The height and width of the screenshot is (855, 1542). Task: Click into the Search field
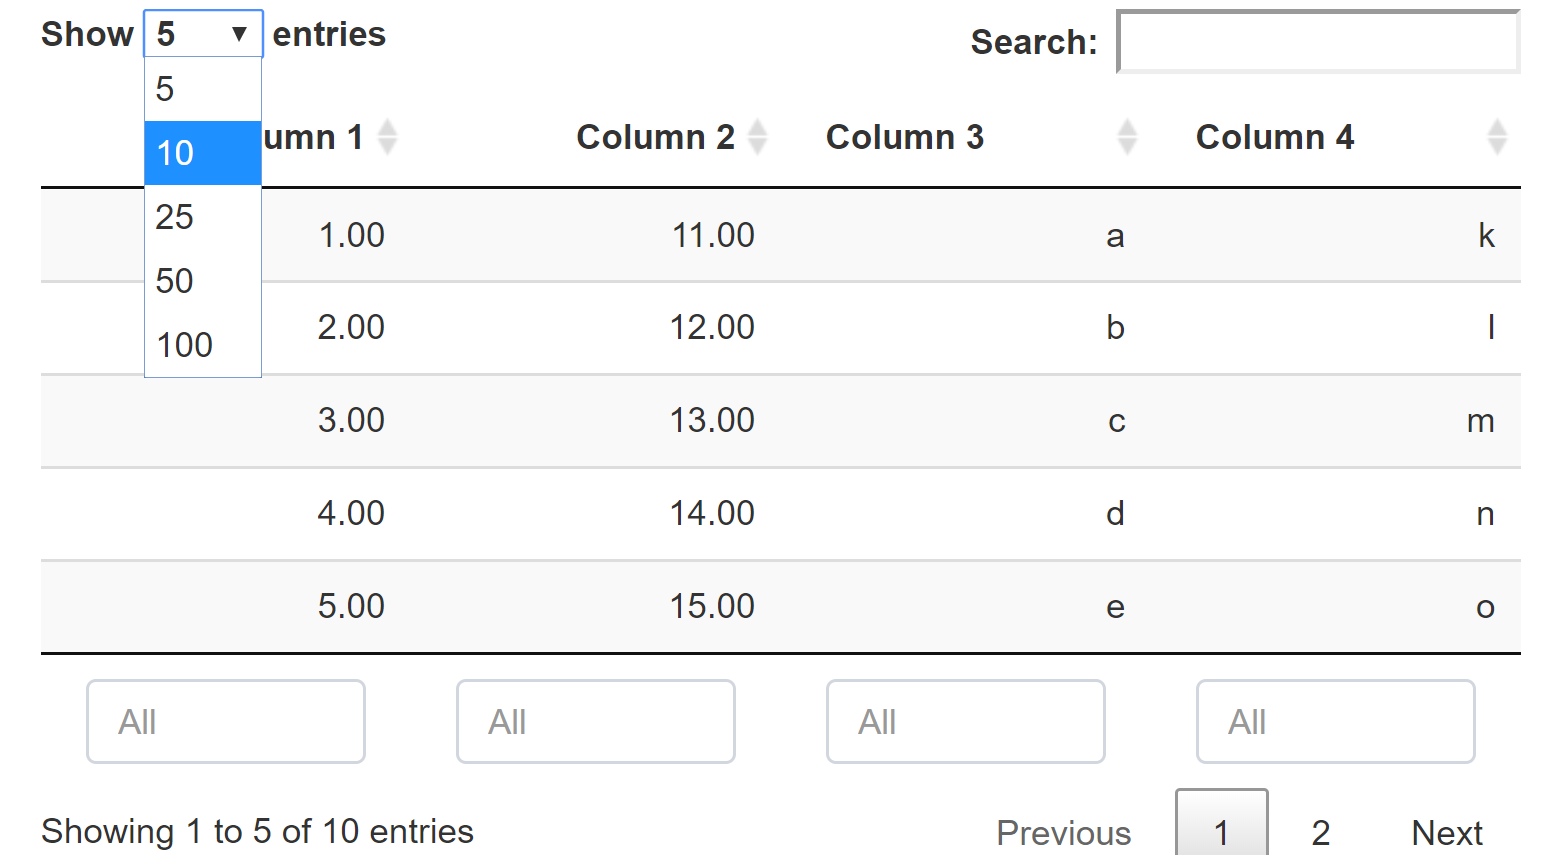tap(1317, 42)
